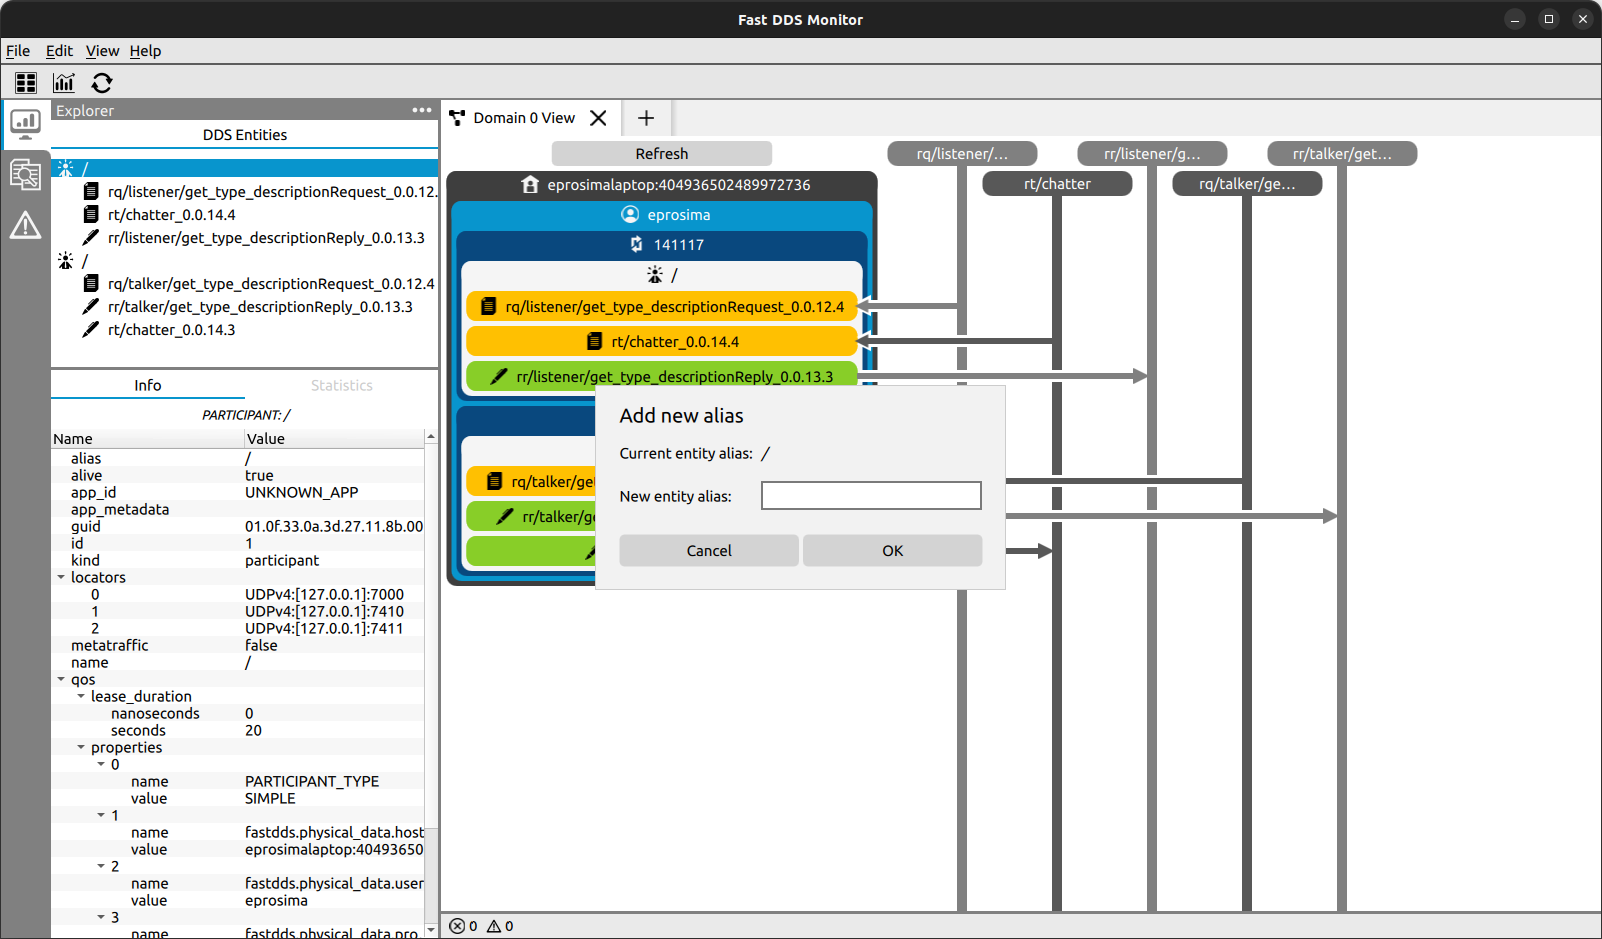Select rt/chatter_0.0.14.4 in DDS Entities list
This screenshot has width=1602, height=939.
tap(171, 215)
